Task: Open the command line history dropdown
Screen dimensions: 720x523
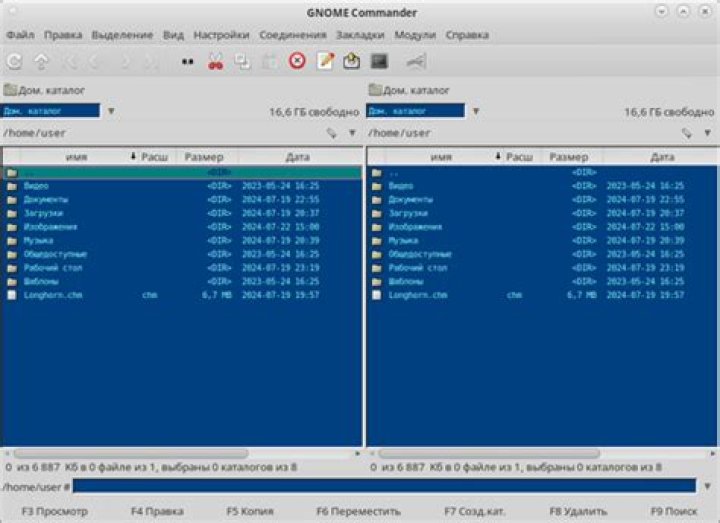Action: [708, 486]
